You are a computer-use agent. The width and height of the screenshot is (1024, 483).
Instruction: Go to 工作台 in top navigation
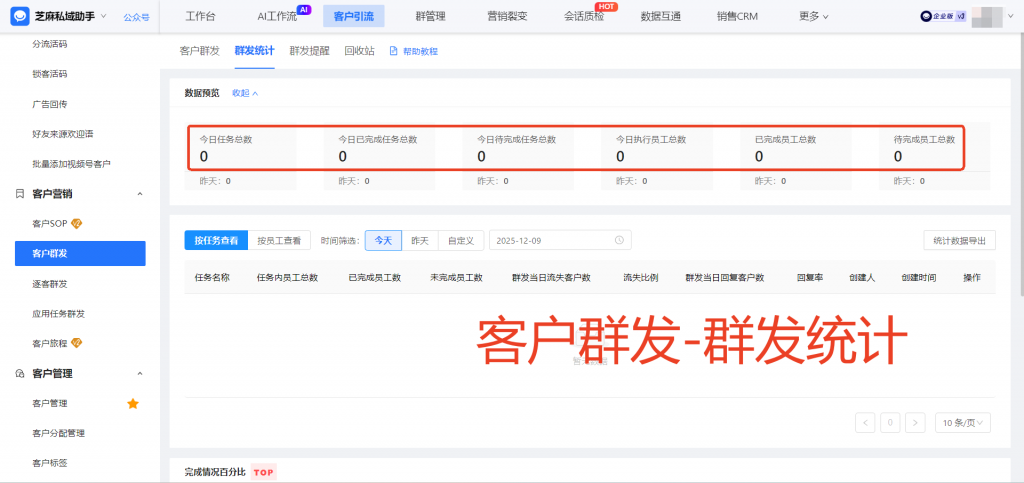200,16
